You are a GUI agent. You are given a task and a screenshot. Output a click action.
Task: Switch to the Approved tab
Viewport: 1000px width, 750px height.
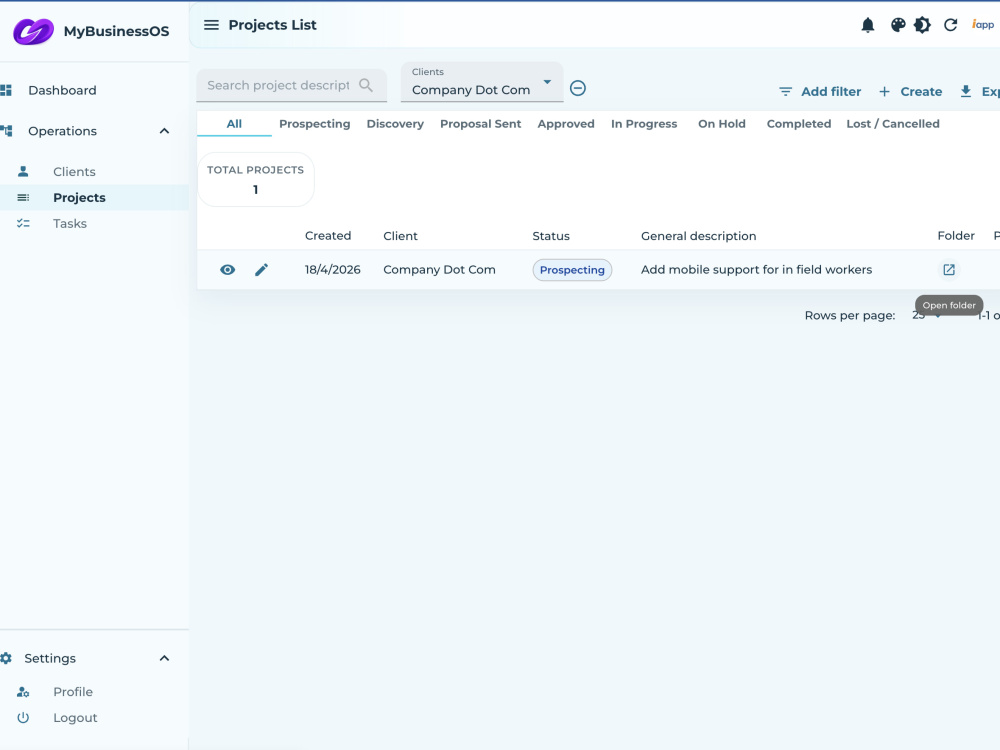566,124
